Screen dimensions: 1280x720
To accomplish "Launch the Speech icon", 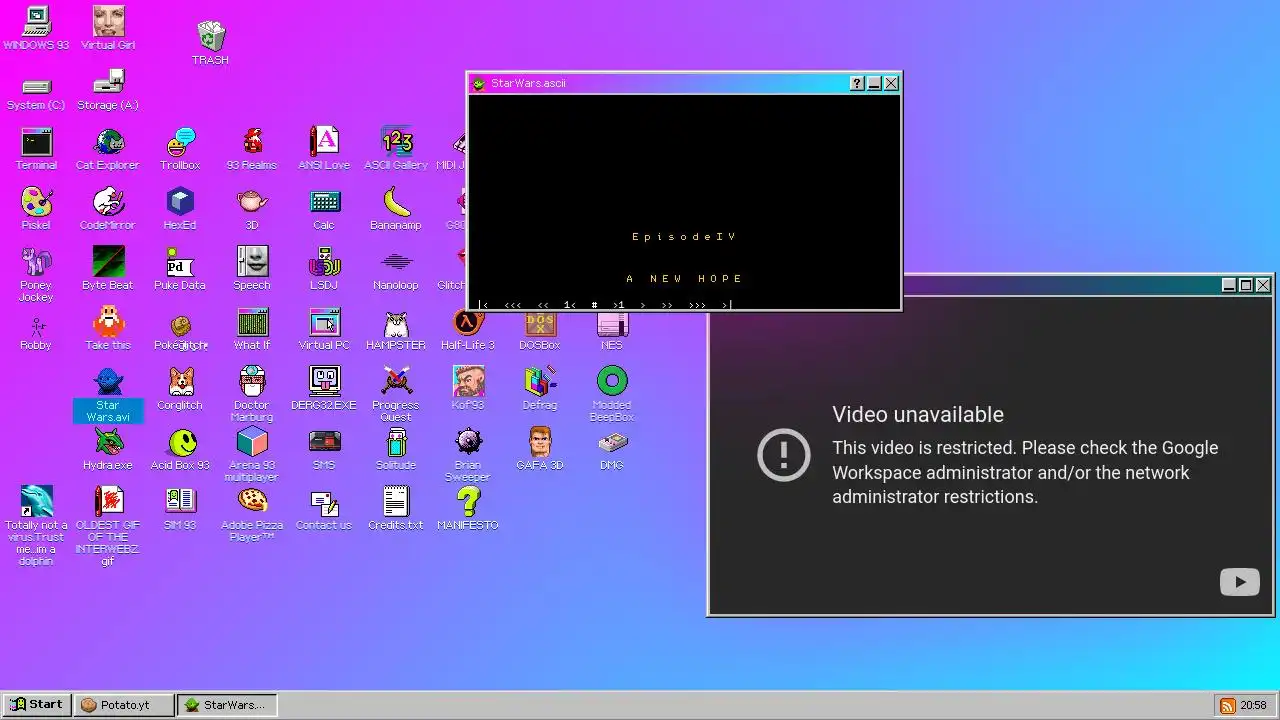I will tap(252, 269).
